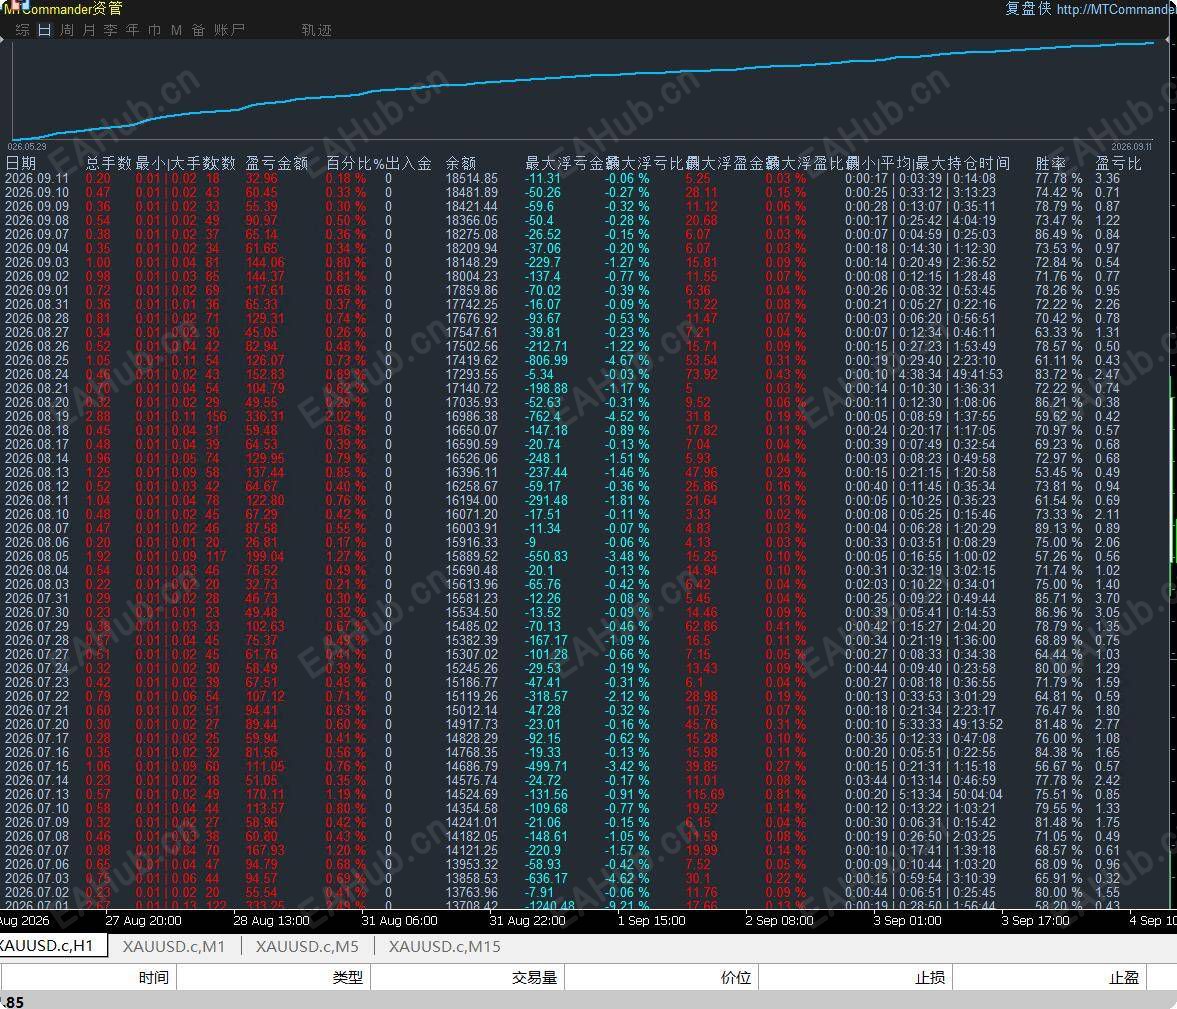Click the 胜率 win-rate column heading
1177x1009 pixels.
coord(1050,163)
